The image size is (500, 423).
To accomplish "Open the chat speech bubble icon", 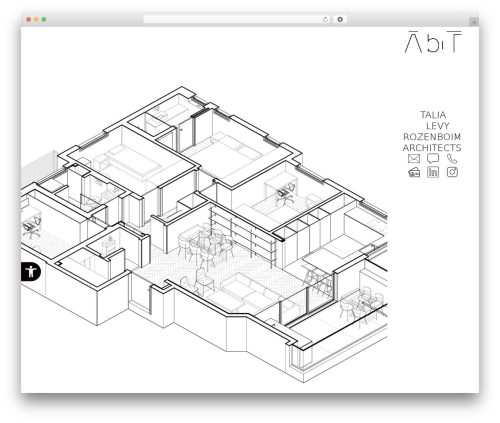I will click(433, 159).
